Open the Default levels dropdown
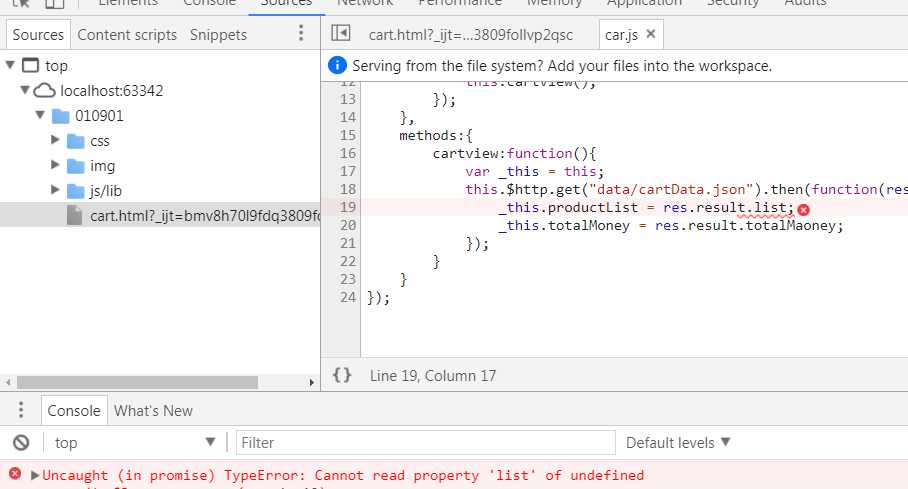908x489 pixels. [678, 443]
